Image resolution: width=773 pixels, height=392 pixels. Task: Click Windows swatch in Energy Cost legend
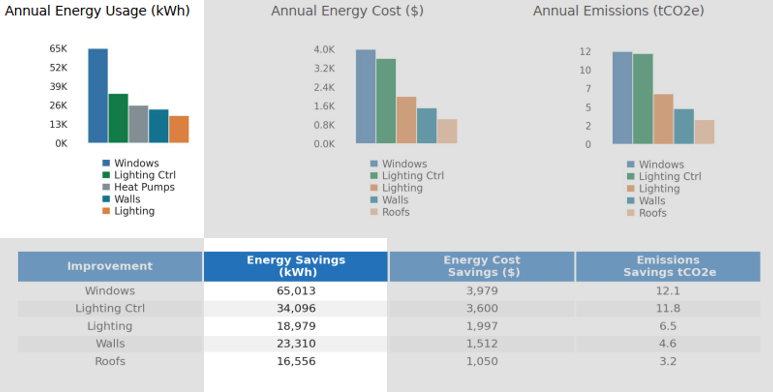point(374,164)
